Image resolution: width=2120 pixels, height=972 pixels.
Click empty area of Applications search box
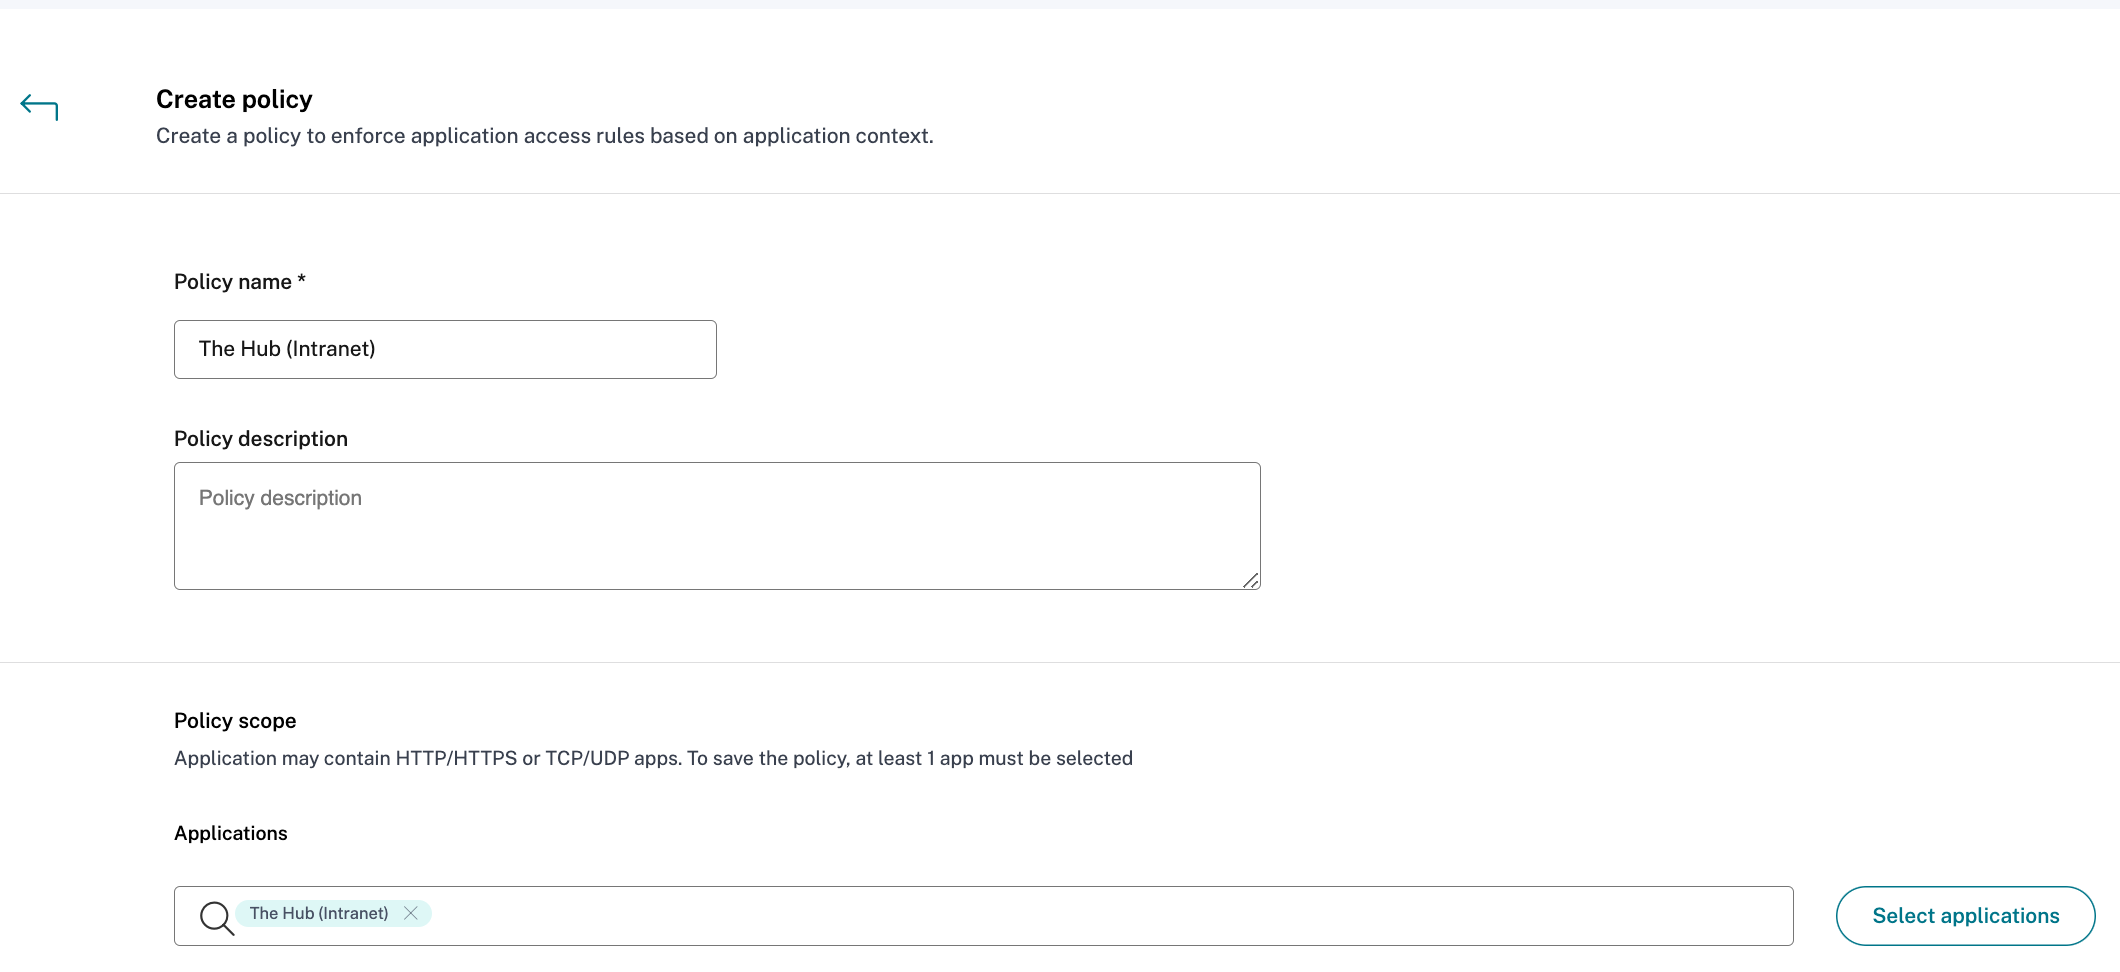click(x=1100, y=916)
